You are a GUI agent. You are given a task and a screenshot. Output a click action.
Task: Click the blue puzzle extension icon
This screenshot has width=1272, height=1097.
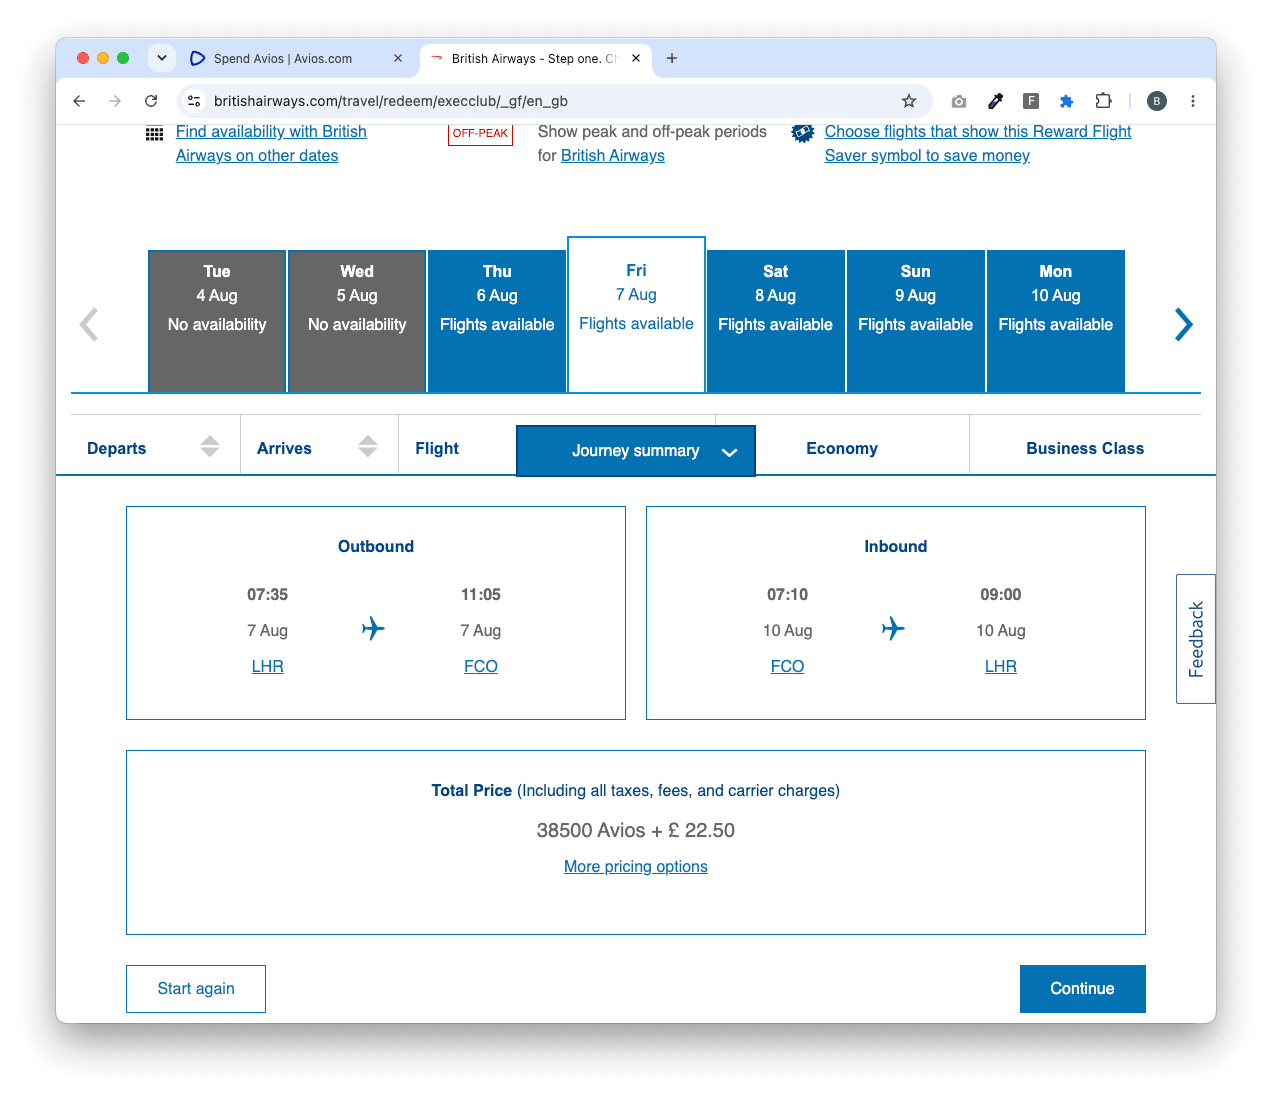point(1067,101)
